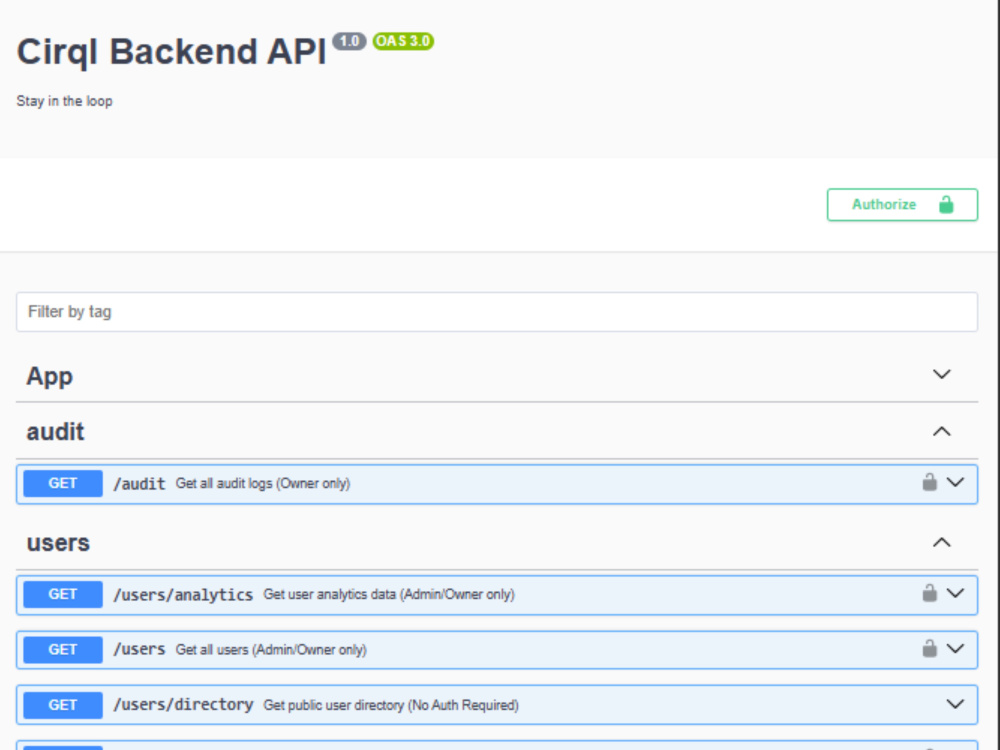Image resolution: width=1000 pixels, height=750 pixels.
Task: Open the audit tag heading
Action: [x=55, y=432]
